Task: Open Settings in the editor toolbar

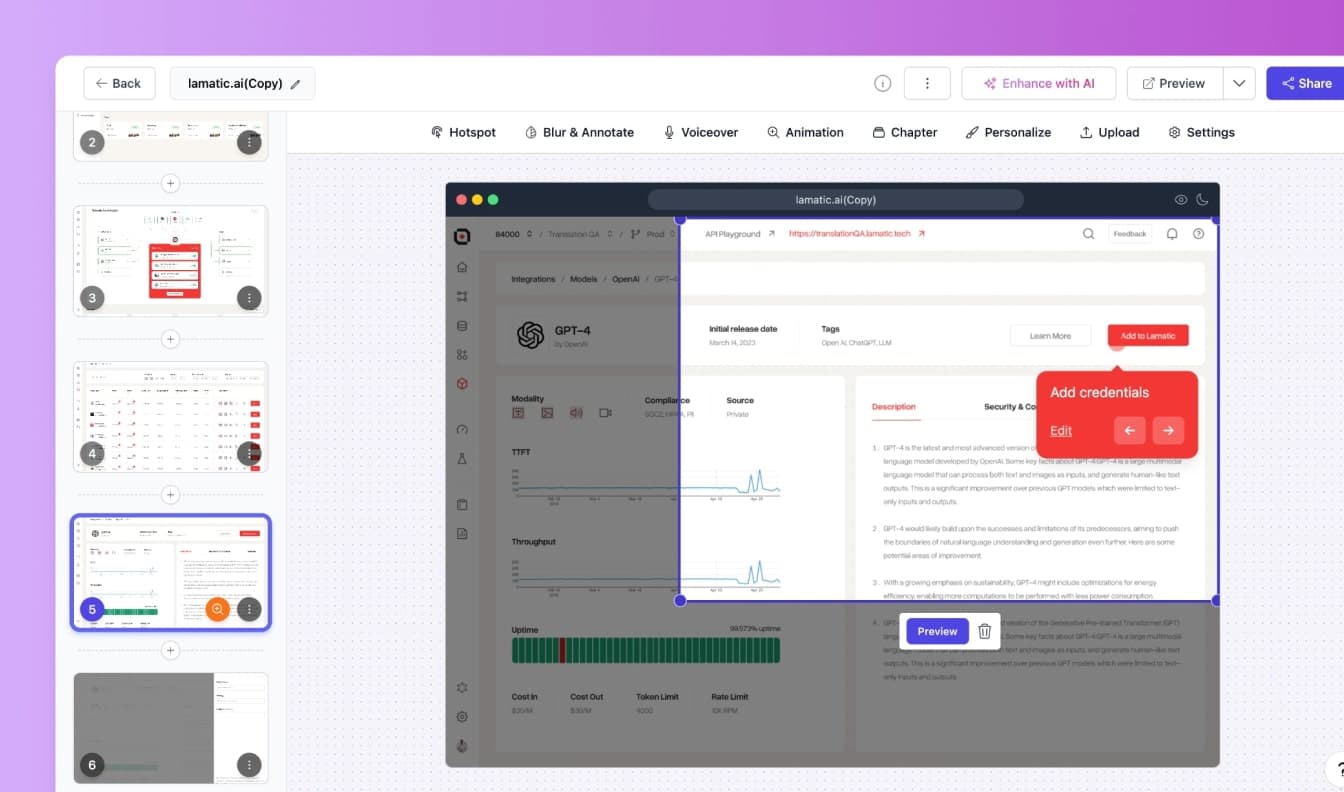Action: tap(1201, 132)
